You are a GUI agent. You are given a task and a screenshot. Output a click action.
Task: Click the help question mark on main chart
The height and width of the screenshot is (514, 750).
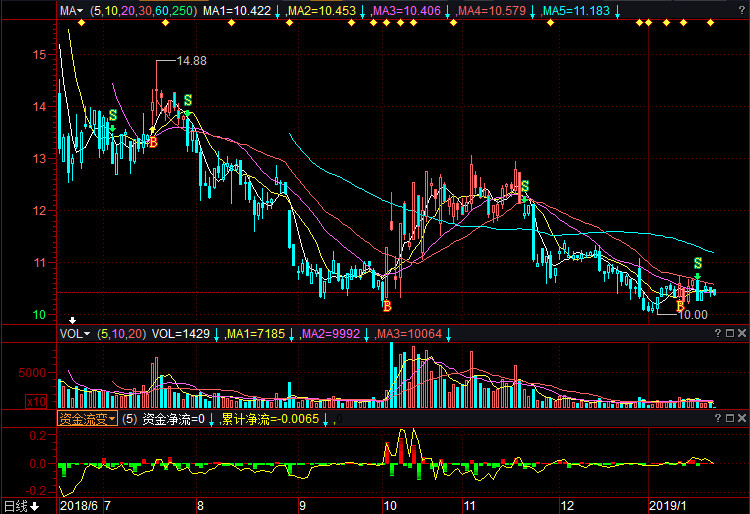tap(741, 10)
